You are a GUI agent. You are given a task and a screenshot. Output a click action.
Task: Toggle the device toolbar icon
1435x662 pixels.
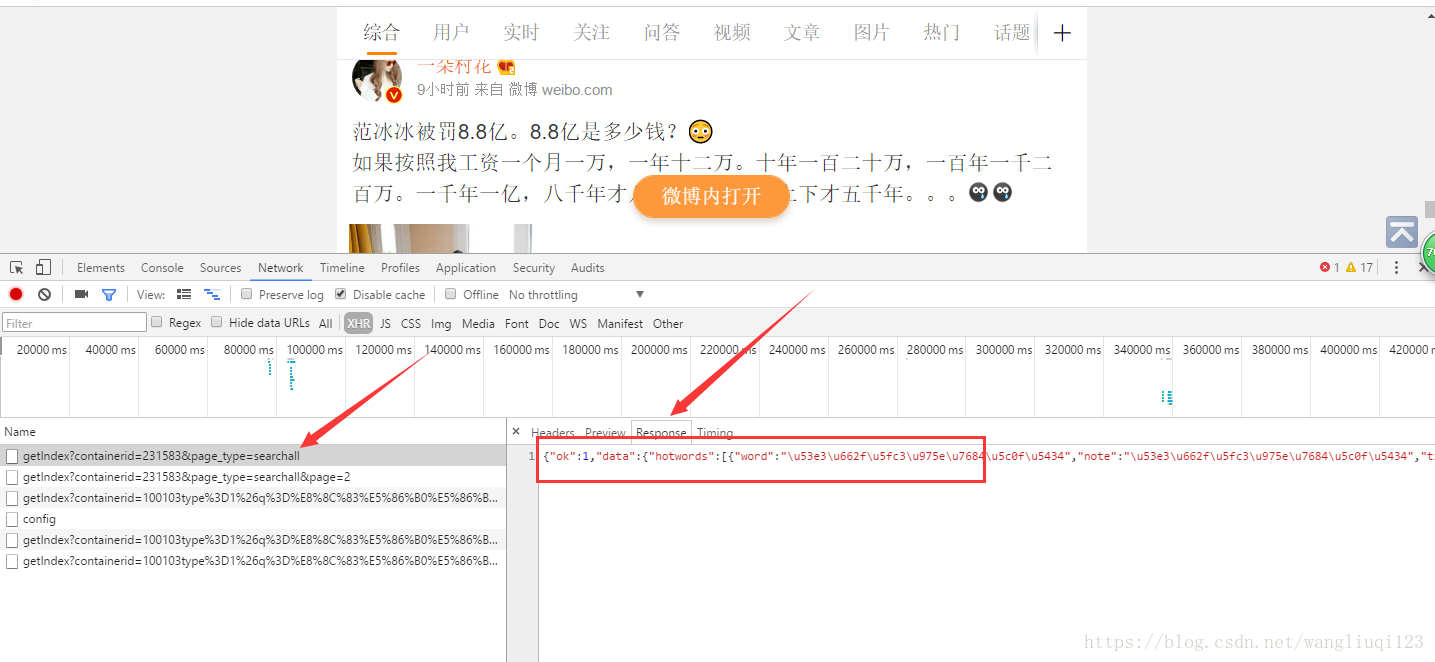(x=43, y=267)
